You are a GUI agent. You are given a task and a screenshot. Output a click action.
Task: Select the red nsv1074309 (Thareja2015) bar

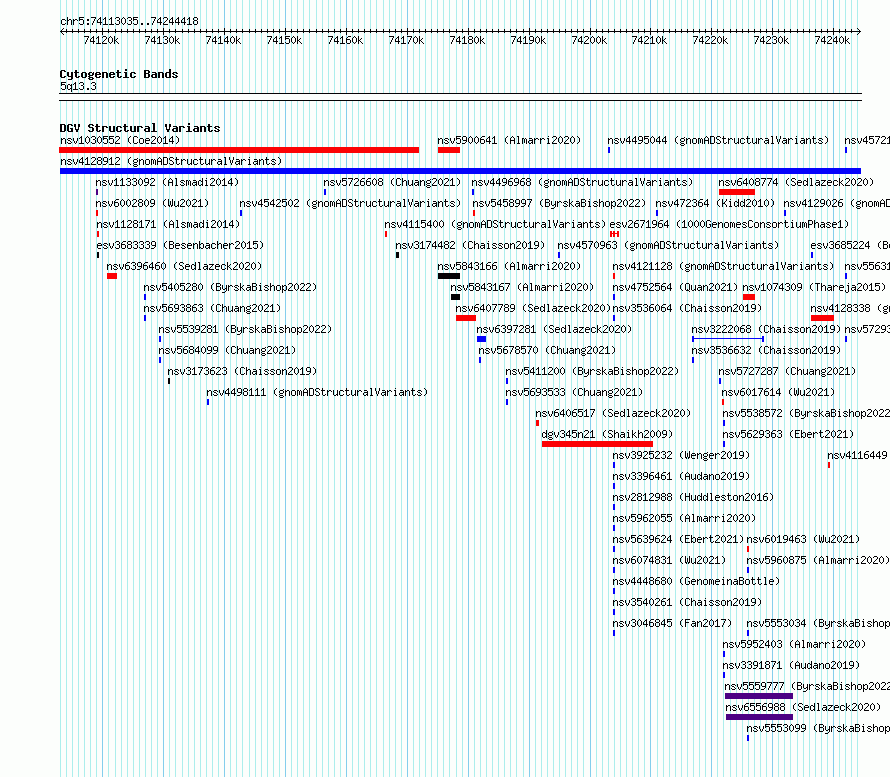[x=749, y=297]
